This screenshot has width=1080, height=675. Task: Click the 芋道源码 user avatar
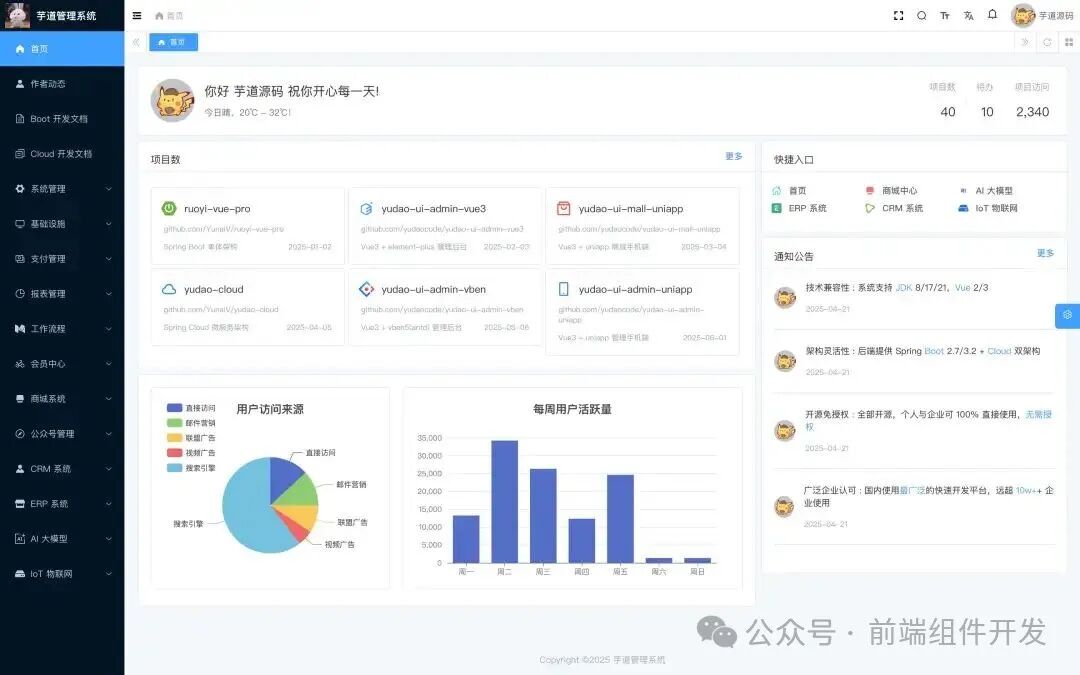(x=1023, y=15)
